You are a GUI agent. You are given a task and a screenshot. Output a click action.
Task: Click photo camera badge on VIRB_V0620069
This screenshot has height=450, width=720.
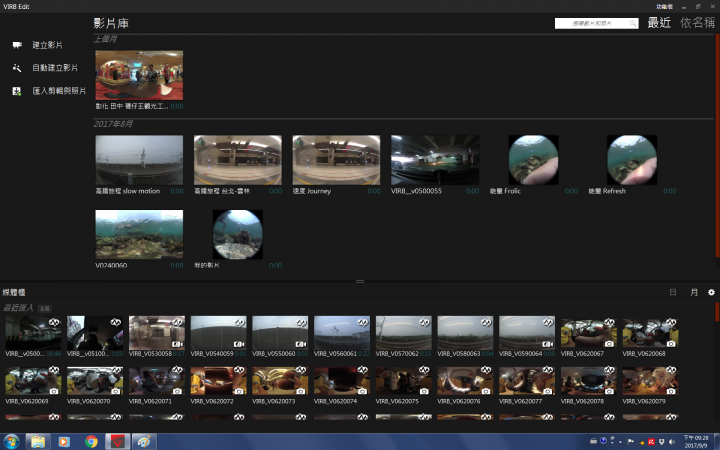coord(54,391)
